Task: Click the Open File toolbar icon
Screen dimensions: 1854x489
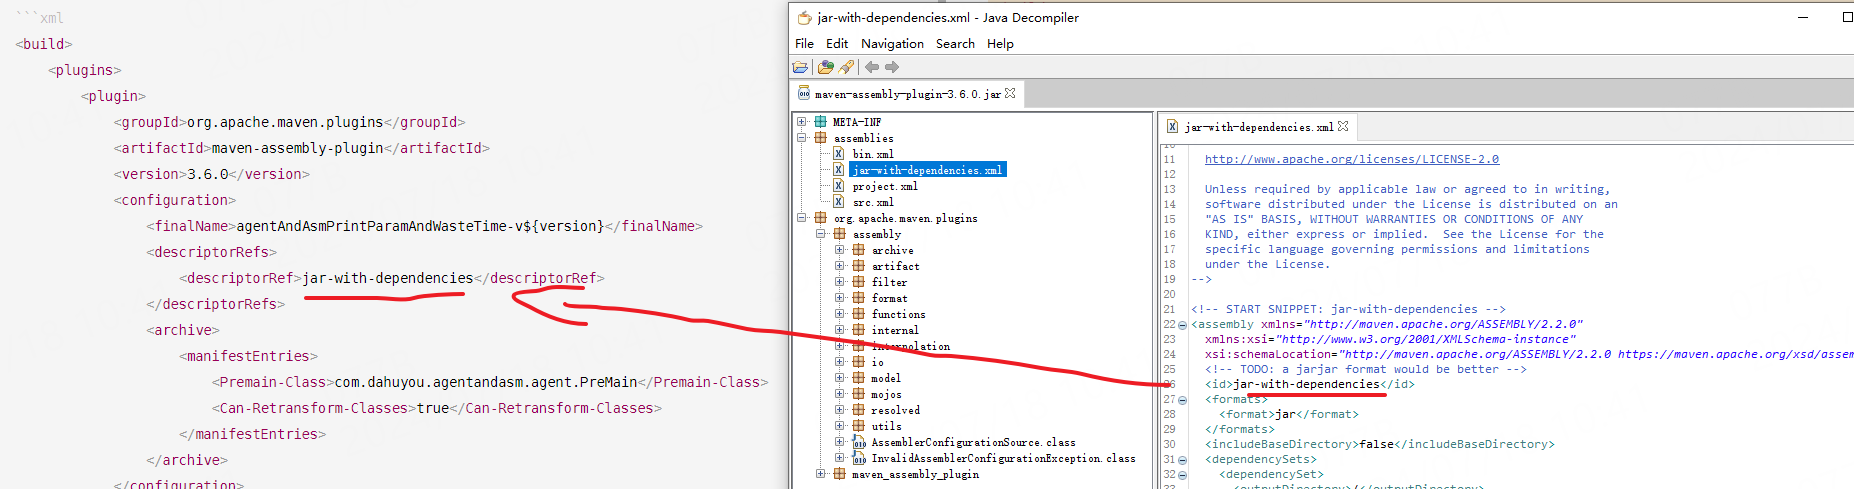Action: 800,67
